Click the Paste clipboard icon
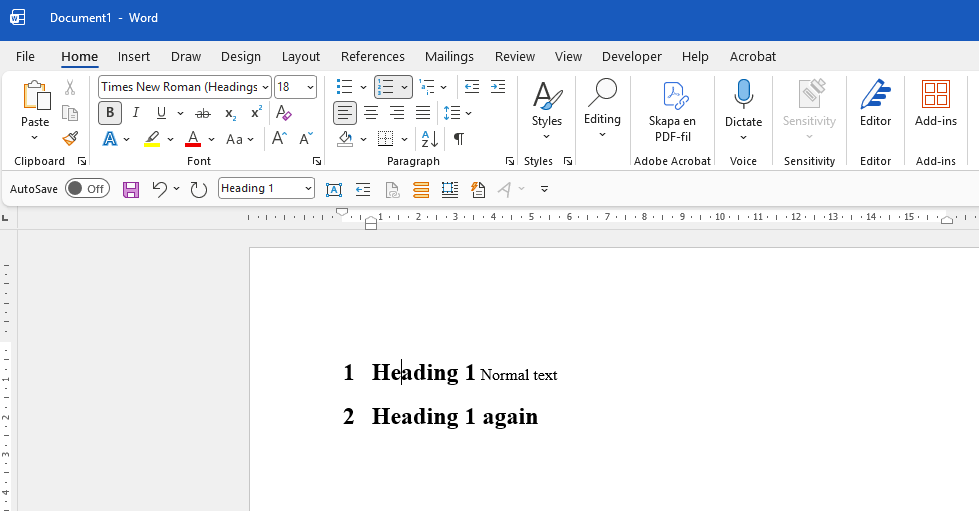 coord(36,96)
